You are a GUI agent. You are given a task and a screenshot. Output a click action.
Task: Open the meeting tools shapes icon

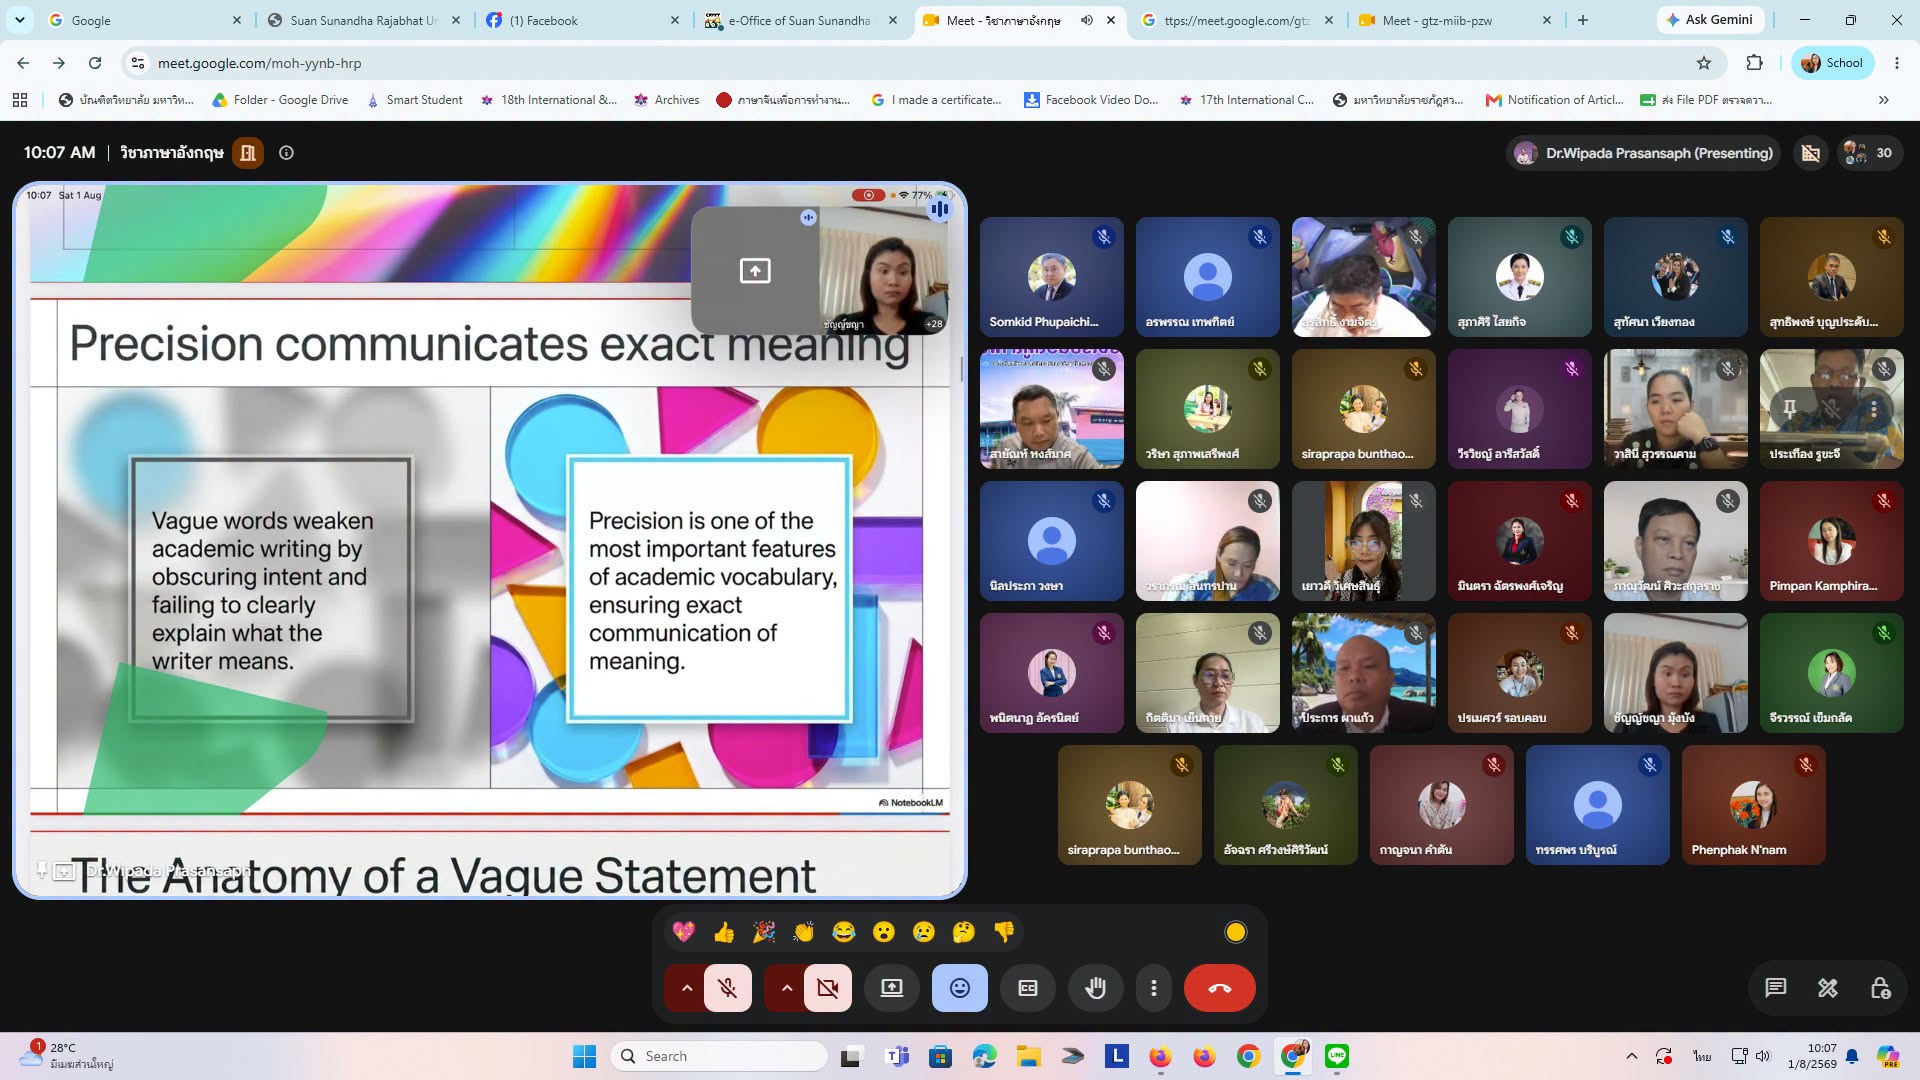click(1828, 988)
